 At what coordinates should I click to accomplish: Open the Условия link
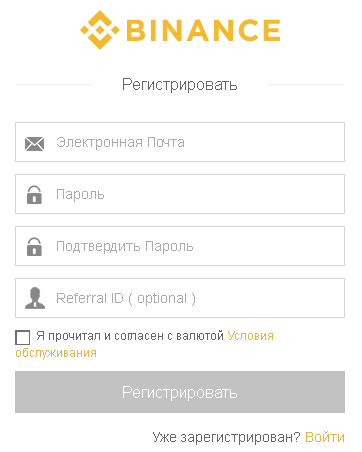(x=250, y=336)
